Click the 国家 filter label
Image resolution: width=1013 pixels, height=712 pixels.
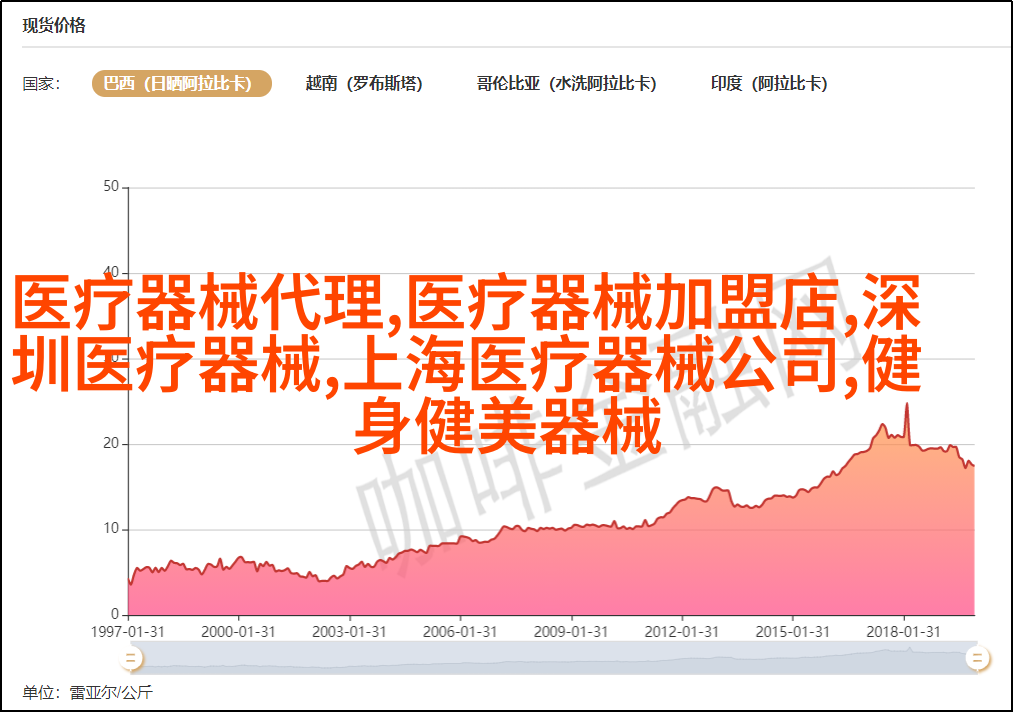point(42,84)
